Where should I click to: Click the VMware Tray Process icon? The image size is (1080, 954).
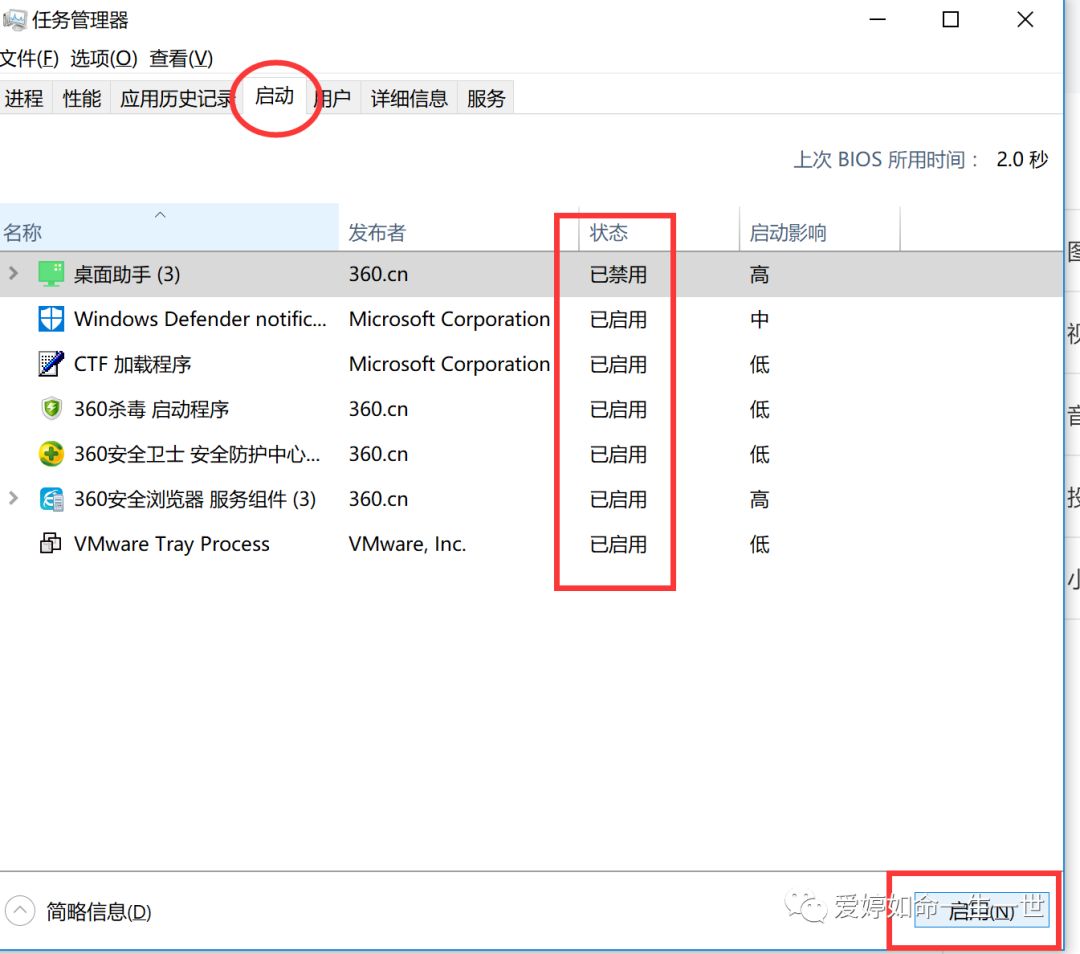[51, 543]
